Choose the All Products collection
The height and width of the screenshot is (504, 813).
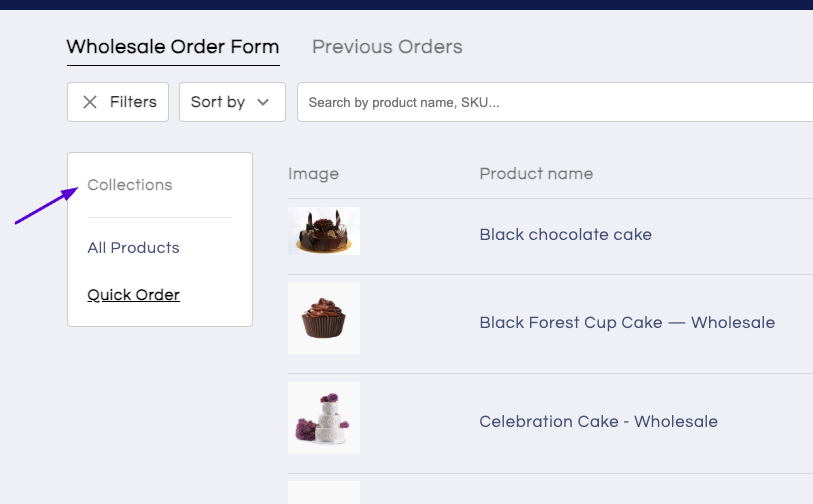(x=133, y=248)
